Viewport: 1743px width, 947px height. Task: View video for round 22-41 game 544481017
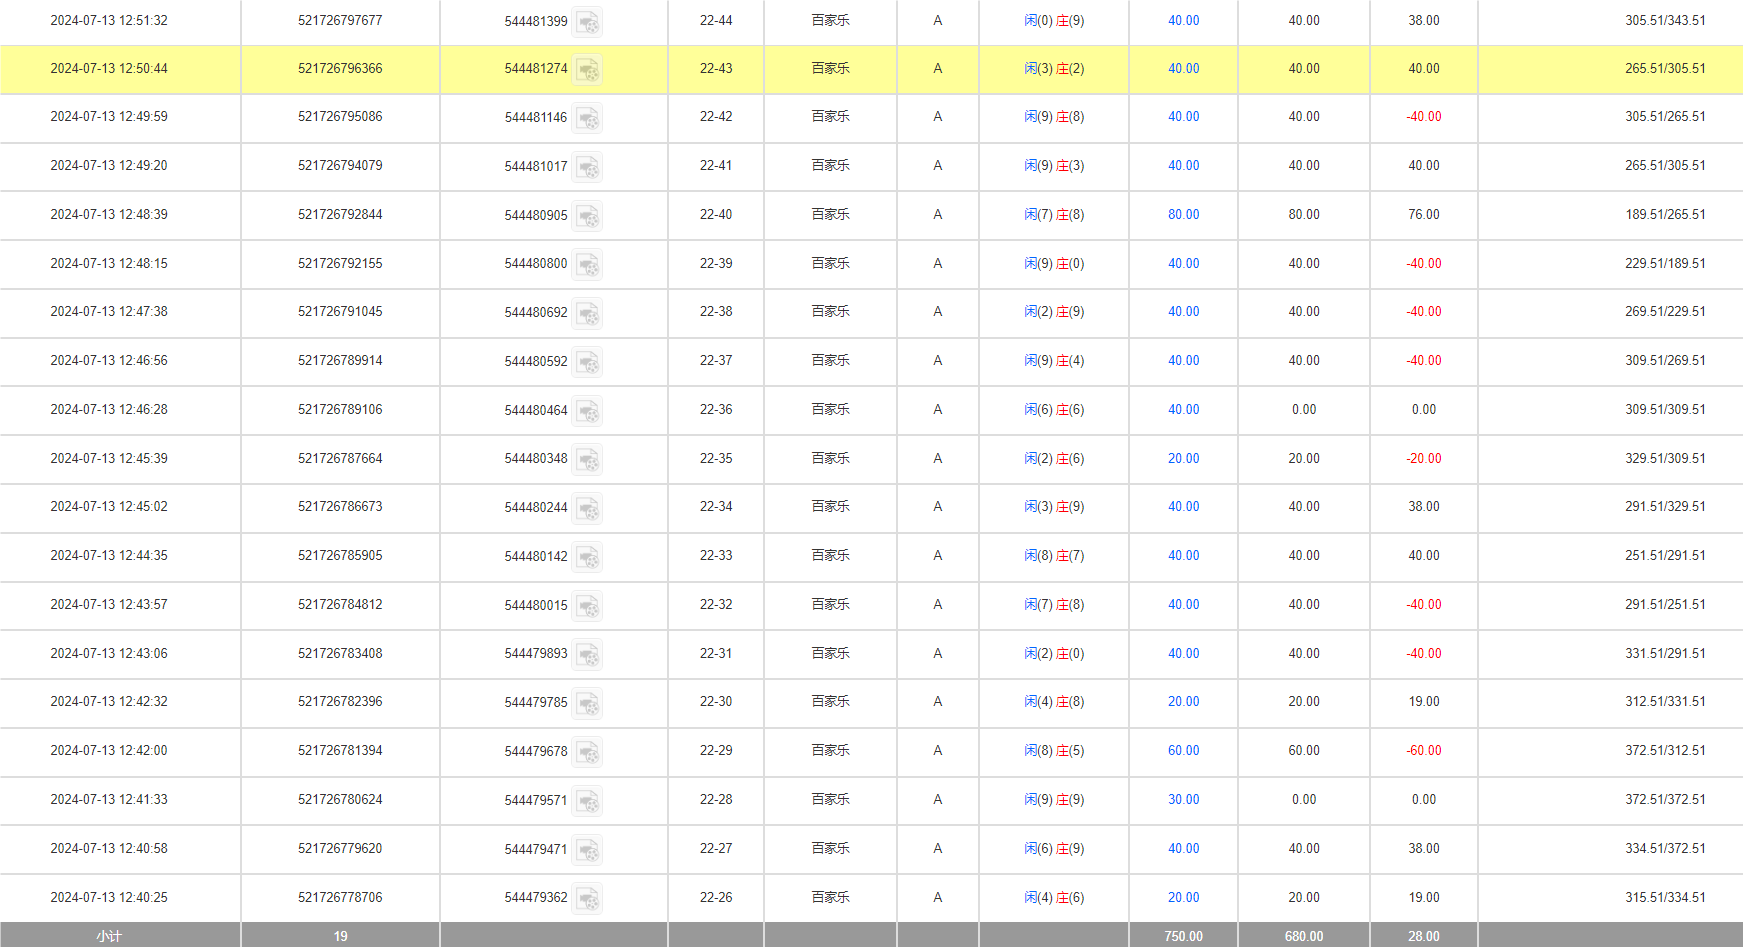(x=589, y=168)
